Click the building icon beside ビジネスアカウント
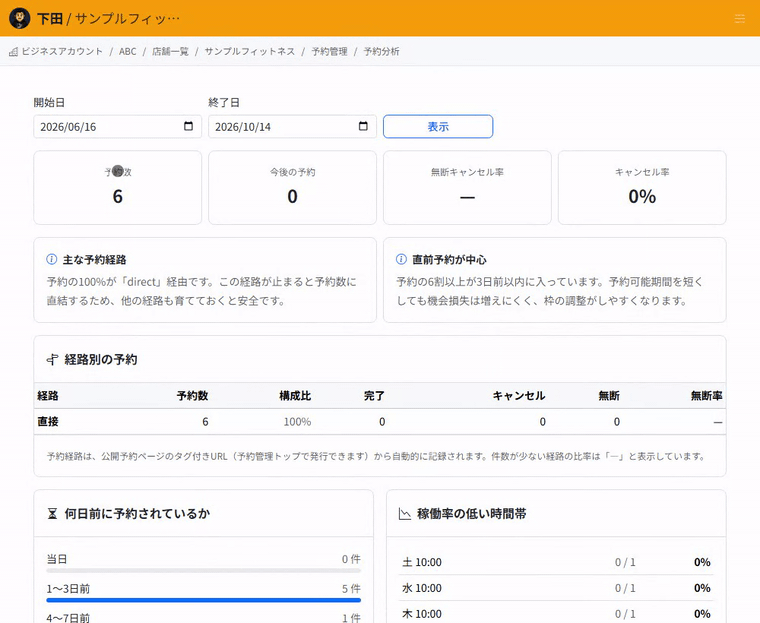This screenshot has width=760, height=623. click(x=14, y=51)
